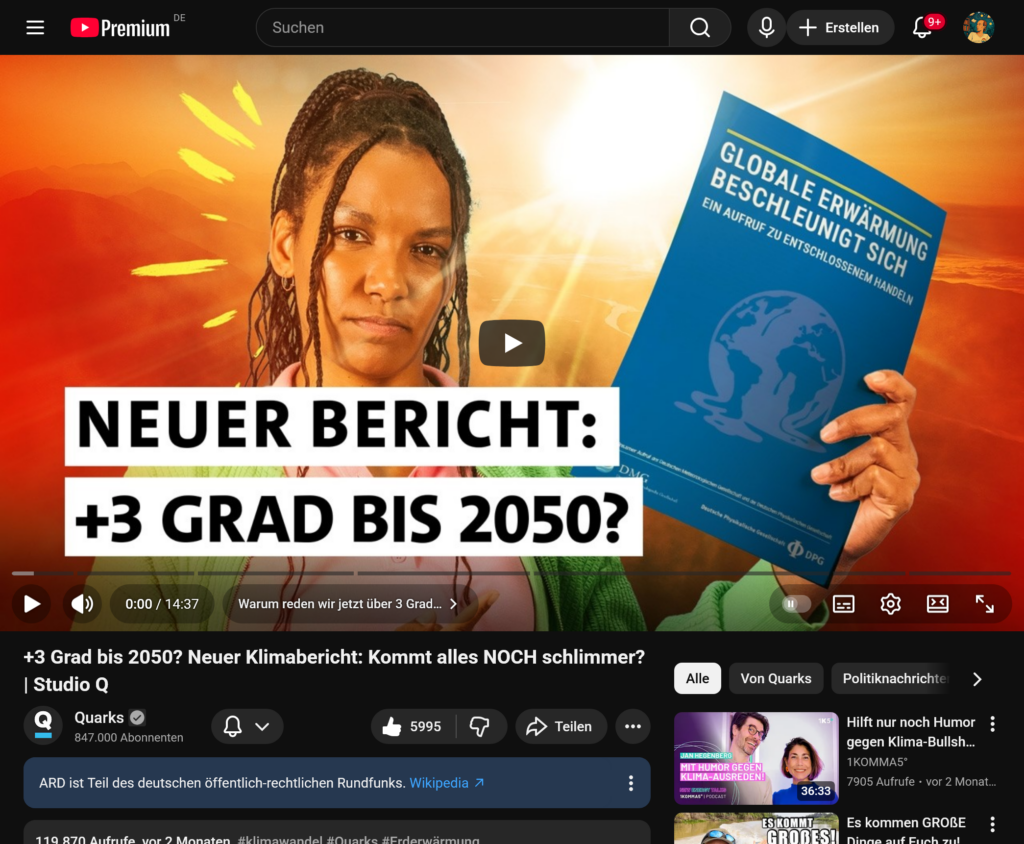This screenshot has width=1024, height=844.
Task: Click the search magnifier button
Action: pos(699,27)
